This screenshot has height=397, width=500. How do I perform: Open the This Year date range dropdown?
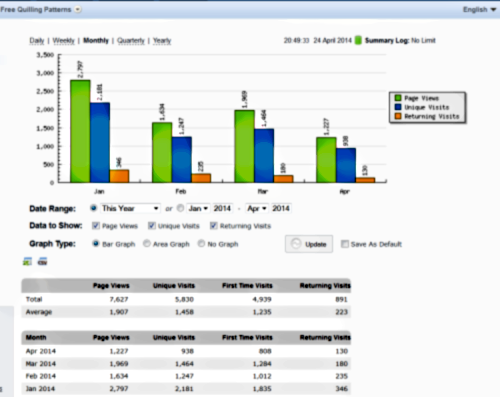[x=130, y=208]
